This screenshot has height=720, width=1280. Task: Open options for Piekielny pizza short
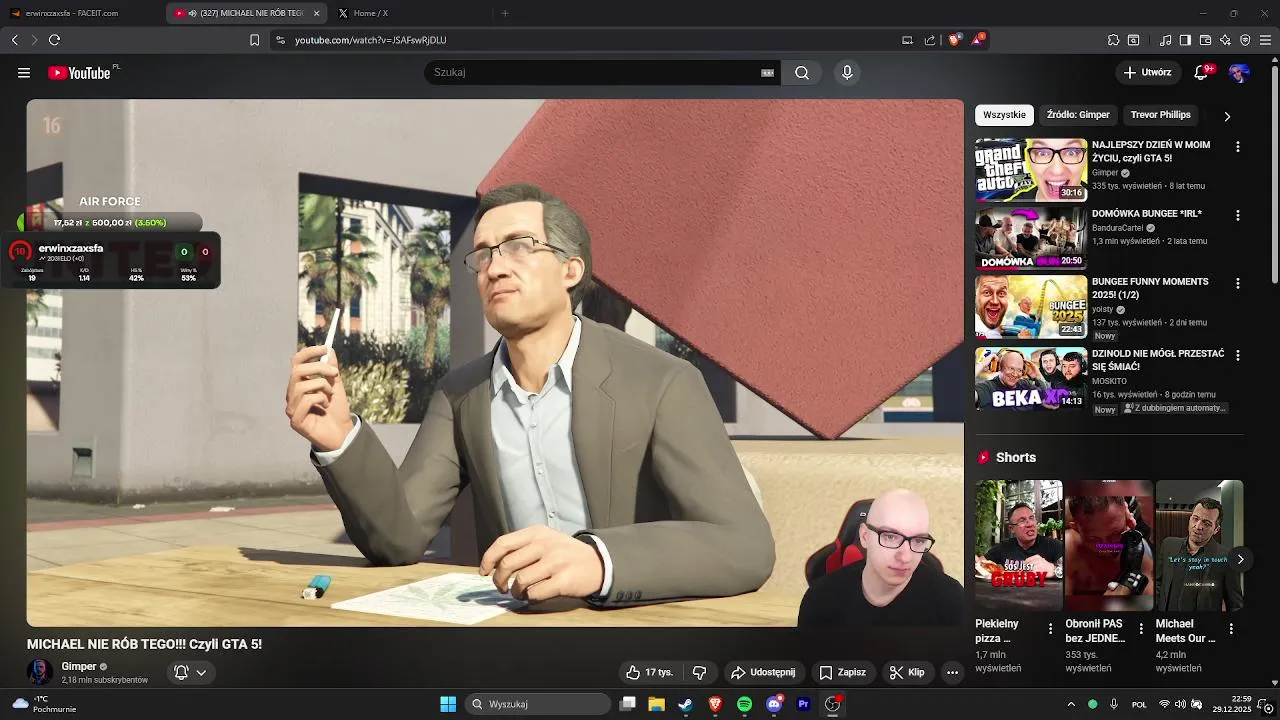pyautogui.click(x=1050, y=629)
